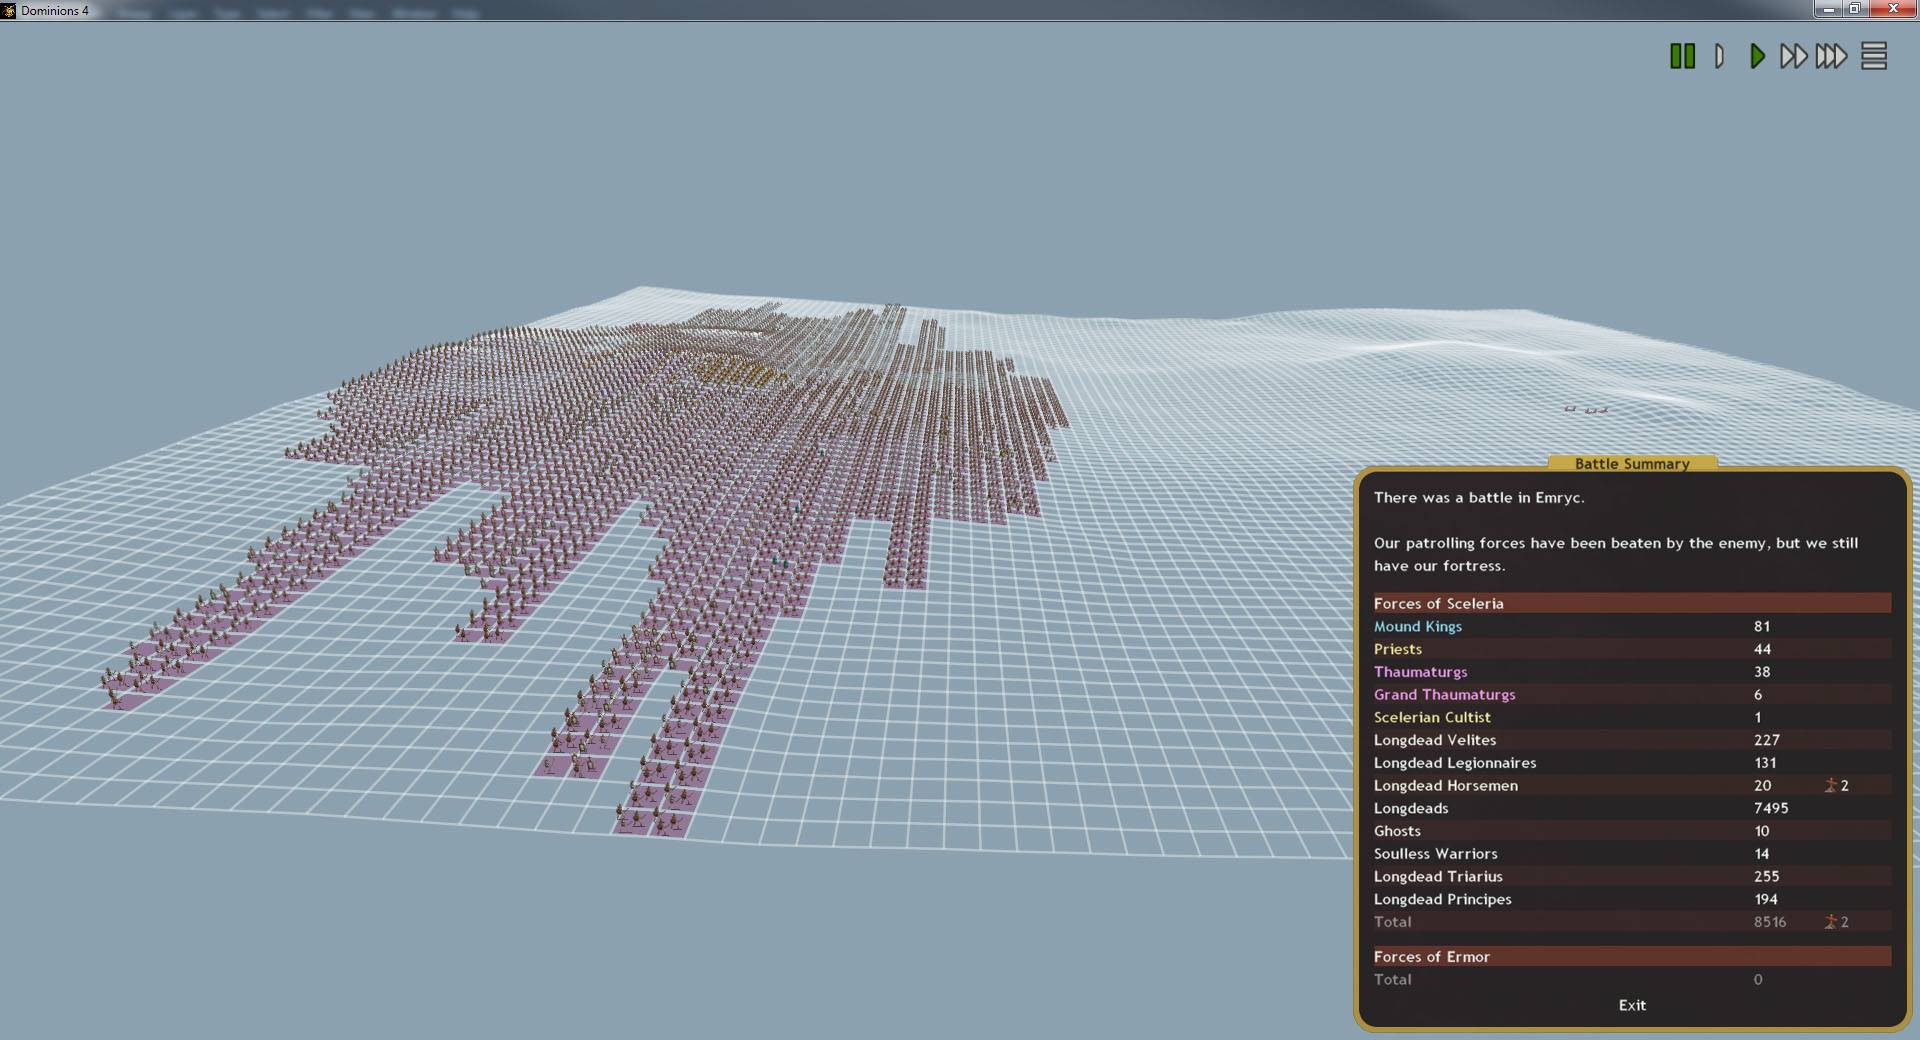The width and height of the screenshot is (1920, 1040).
Task: Click the Sceleria Total casualty icon
Action: tap(1830, 922)
